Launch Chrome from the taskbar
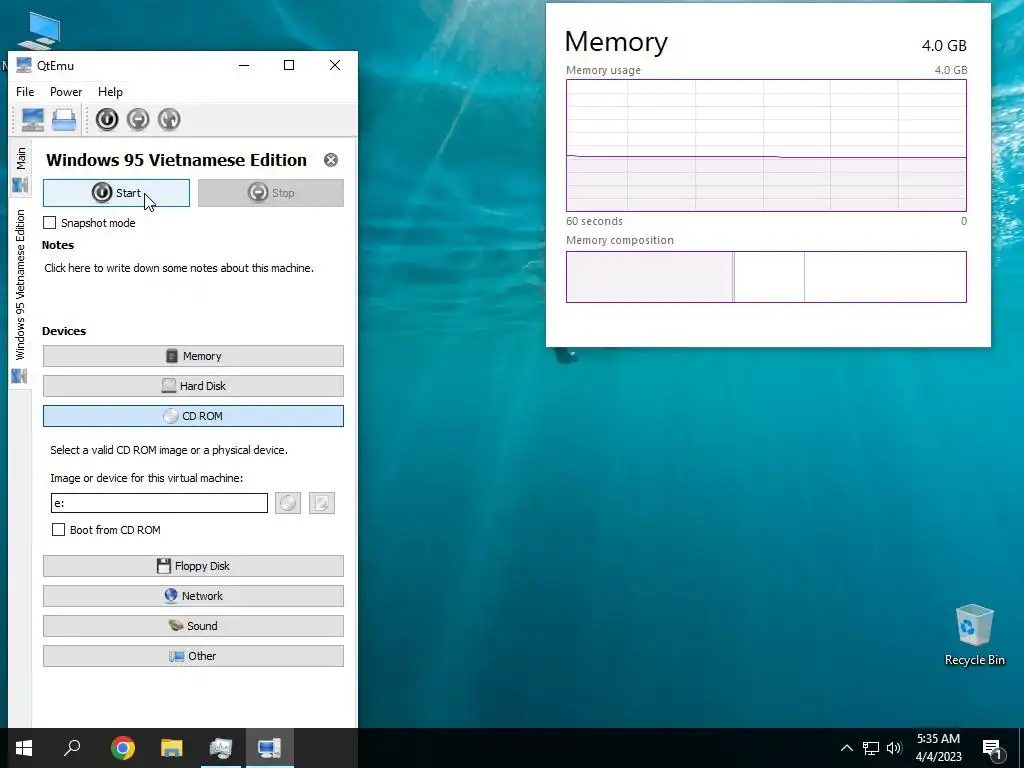This screenshot has height=768, width=1024. 123,748
